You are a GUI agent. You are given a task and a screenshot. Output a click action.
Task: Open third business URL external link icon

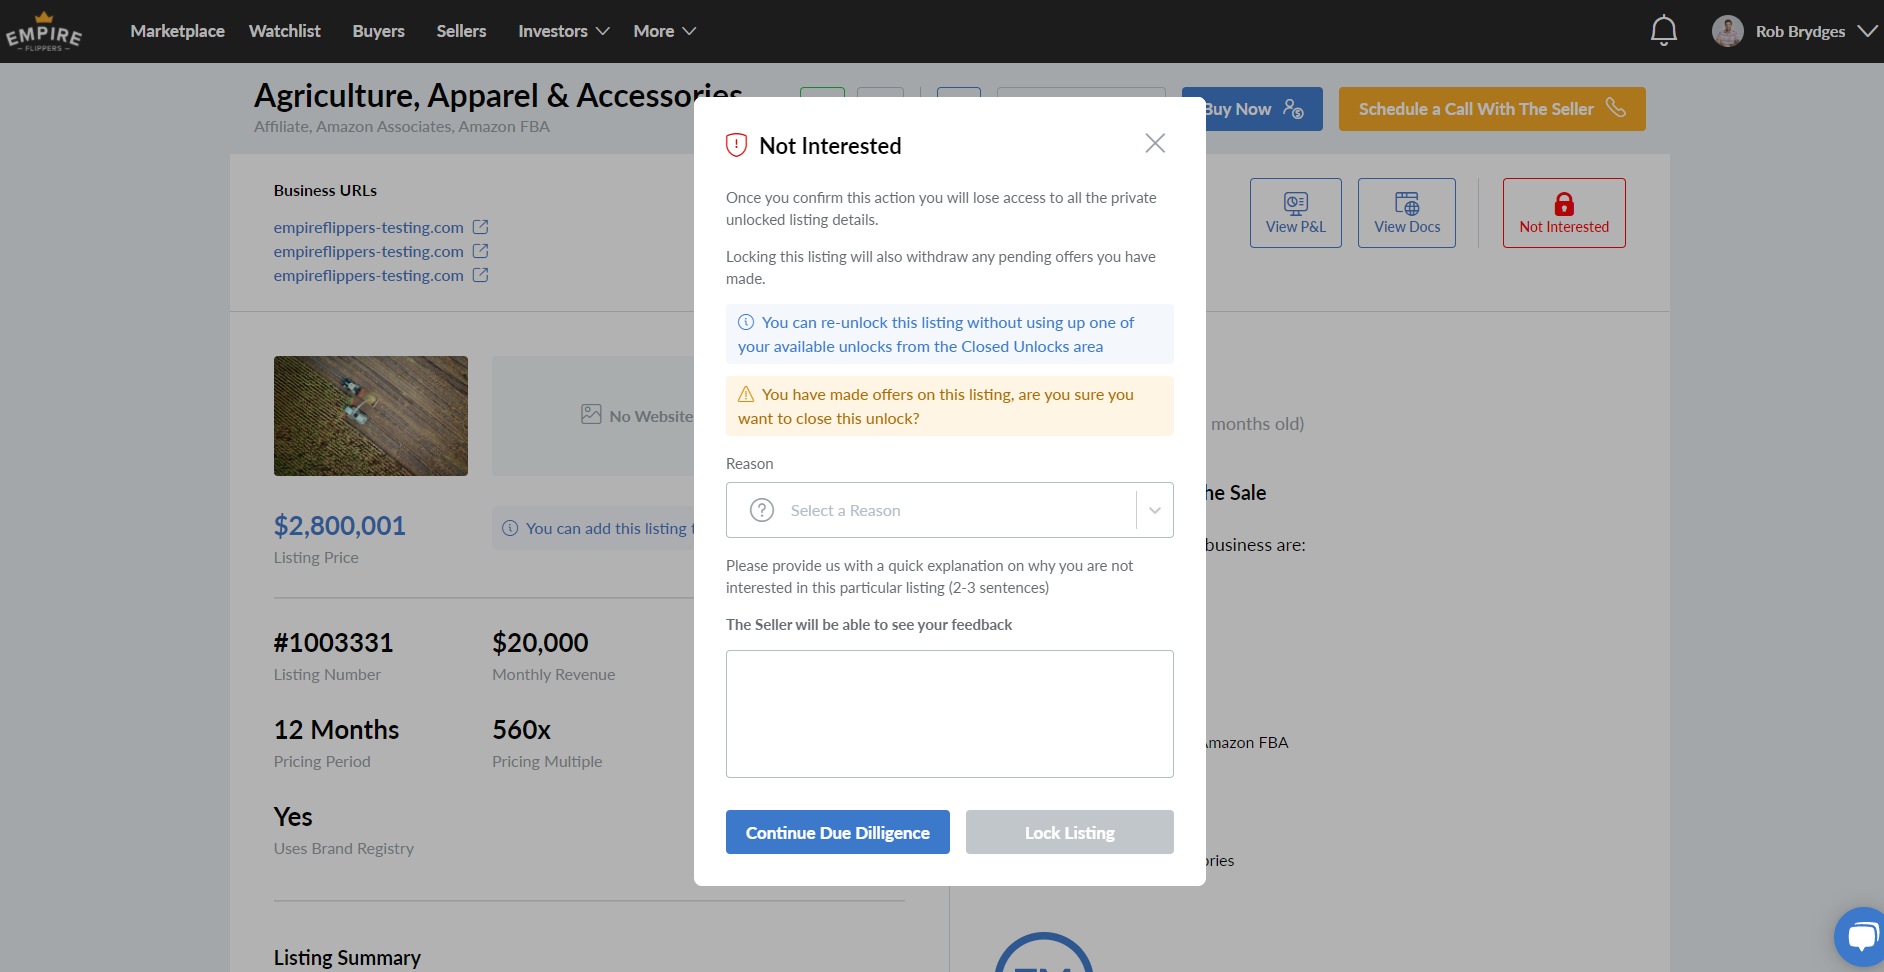(481, 275)
